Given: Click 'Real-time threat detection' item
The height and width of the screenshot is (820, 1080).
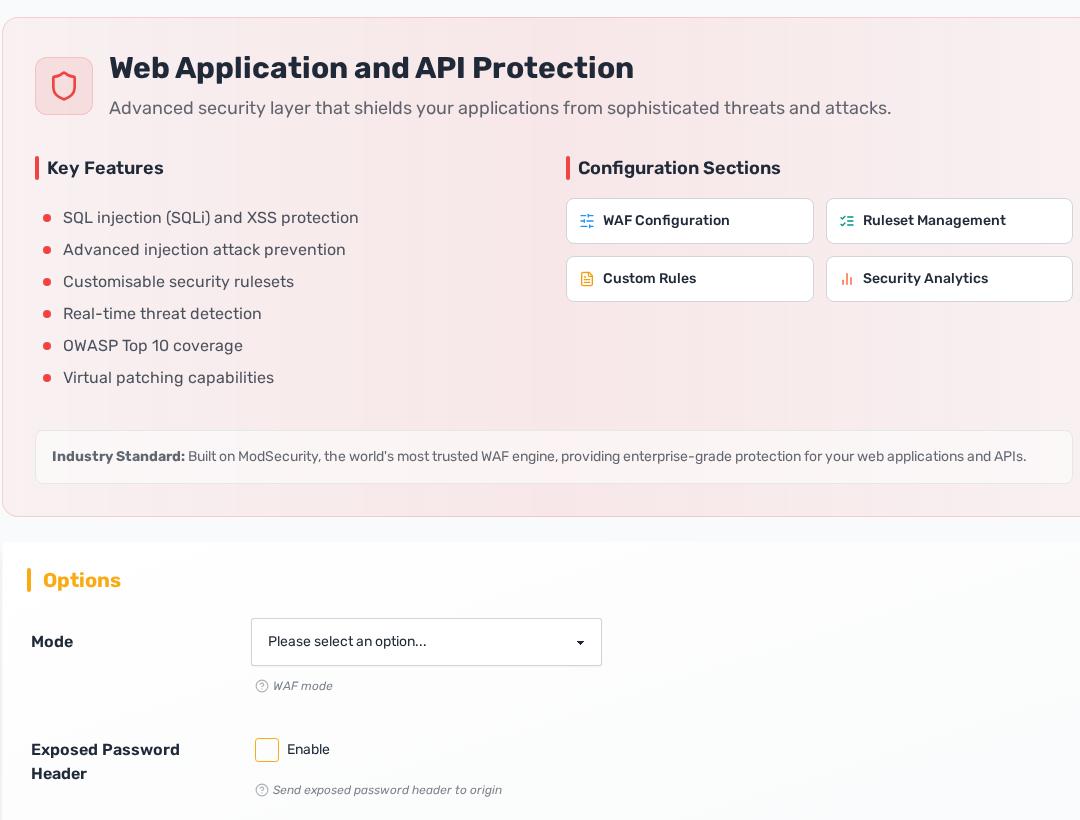Looking at the screenshot, I should coord(162,314).
